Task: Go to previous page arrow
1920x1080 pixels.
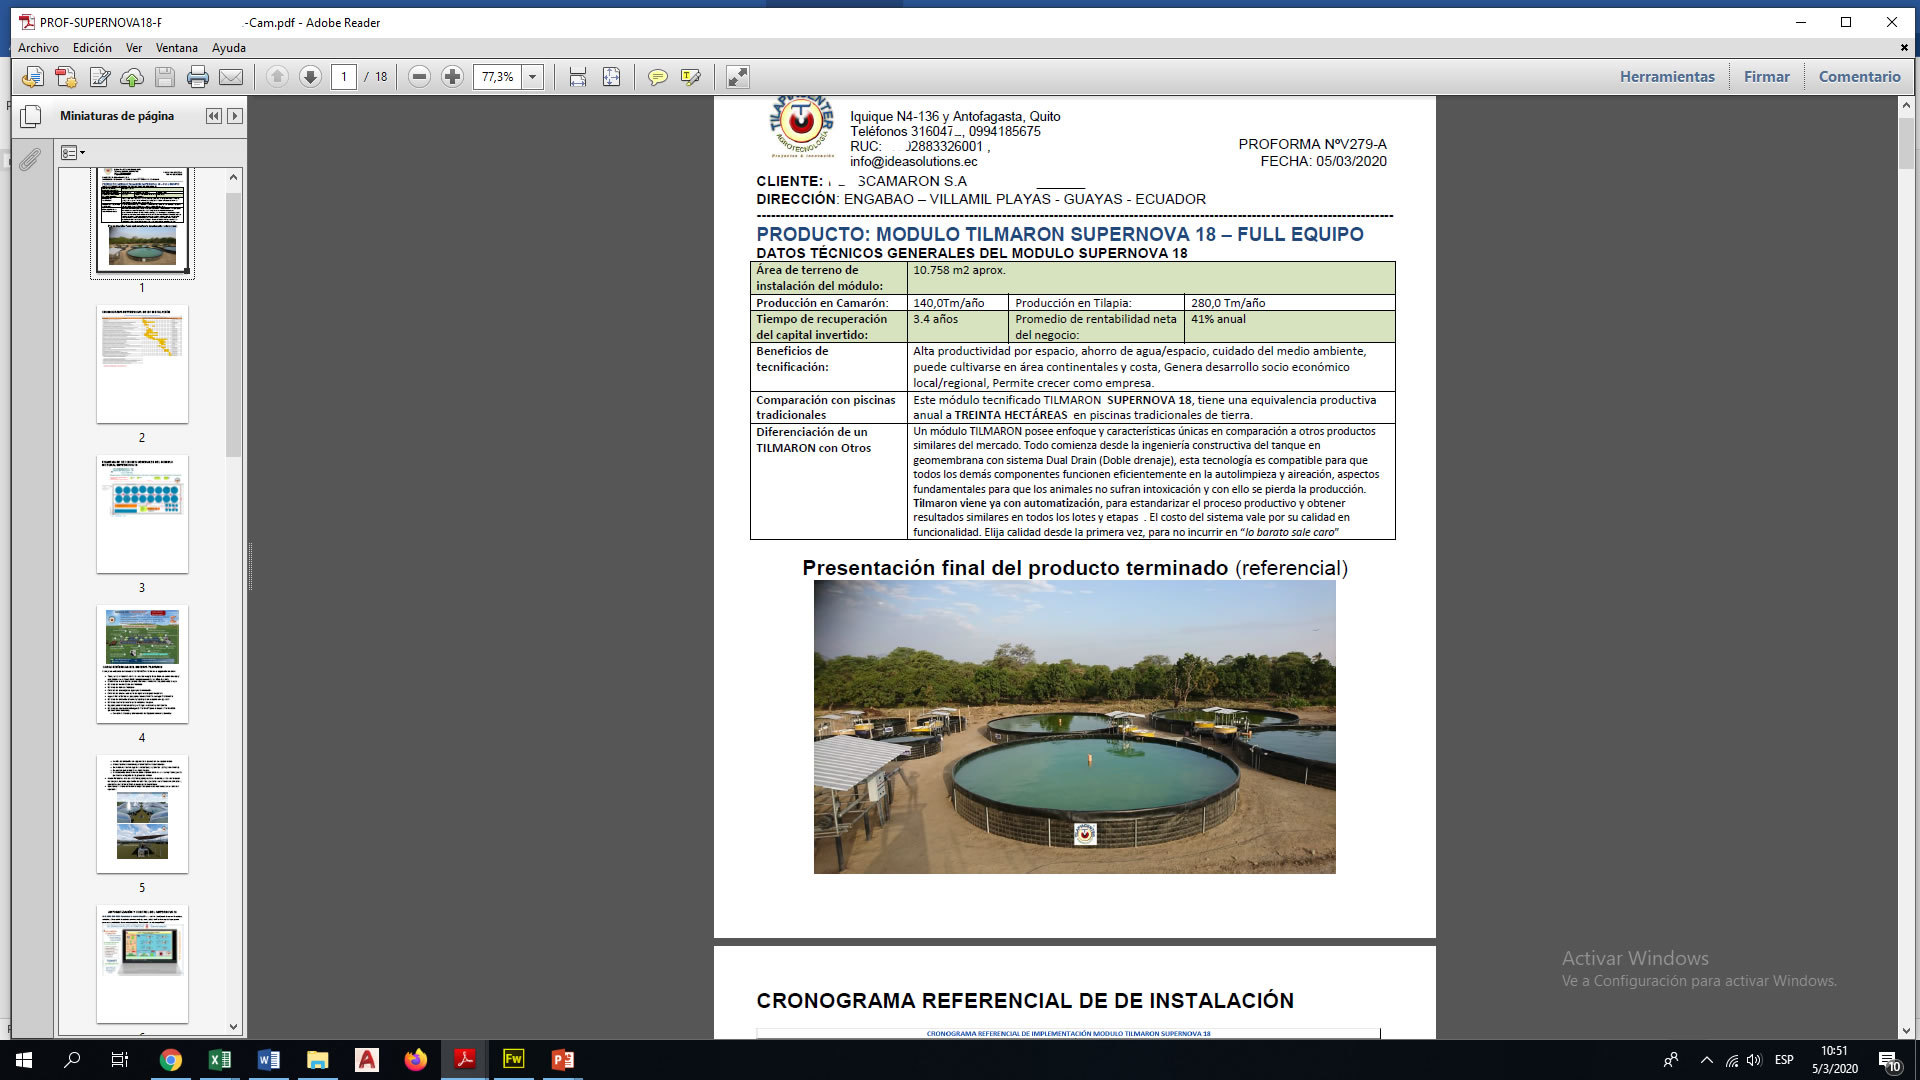Action: click(x=278, y=77)
